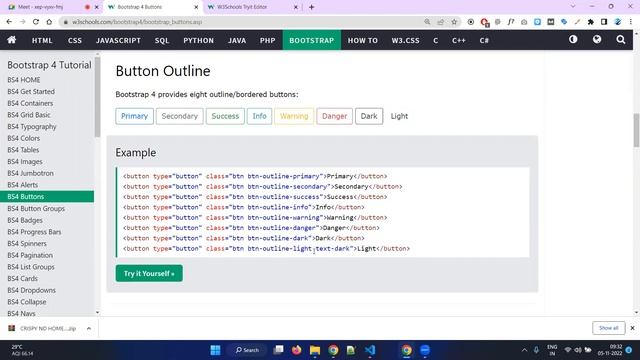Open the HOW TO menu item
Screen dimensions: 640x360
click(x=362, y=40)
